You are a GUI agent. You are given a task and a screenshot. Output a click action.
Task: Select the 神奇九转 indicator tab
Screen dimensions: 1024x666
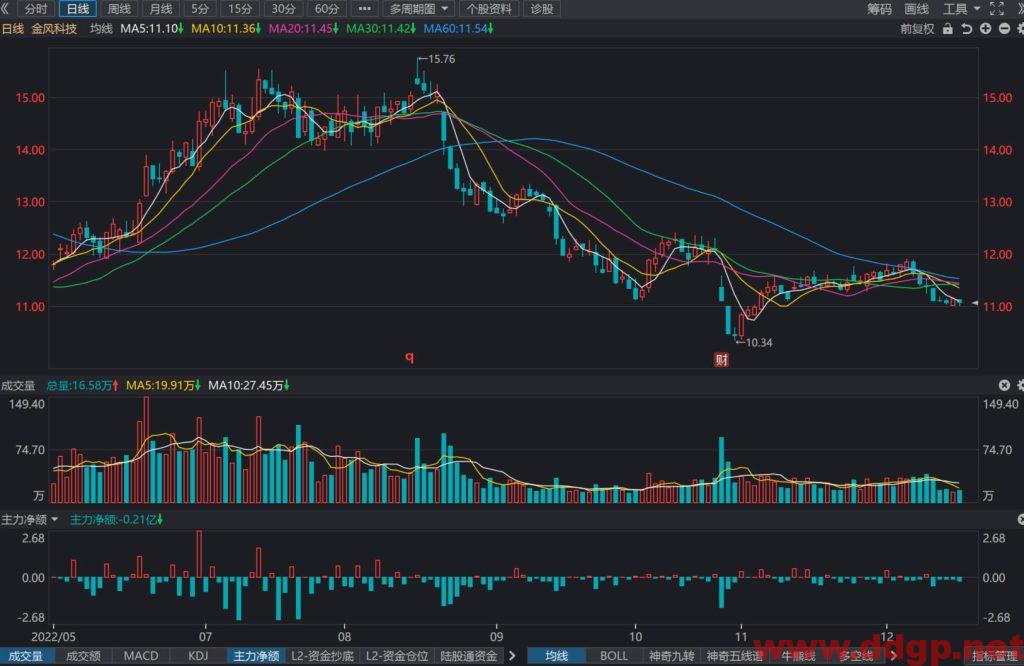(671, 656)
